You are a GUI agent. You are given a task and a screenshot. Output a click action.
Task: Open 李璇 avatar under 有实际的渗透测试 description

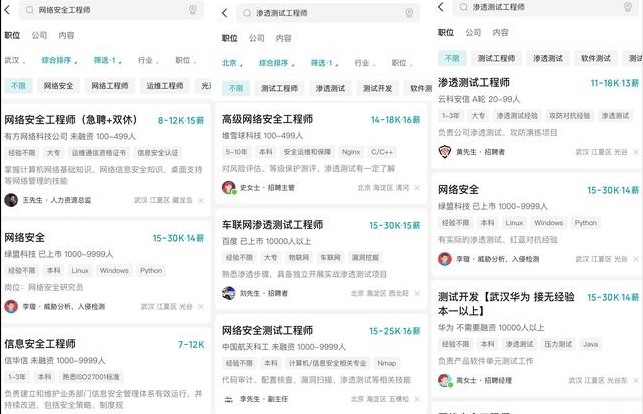click(445, 259)
